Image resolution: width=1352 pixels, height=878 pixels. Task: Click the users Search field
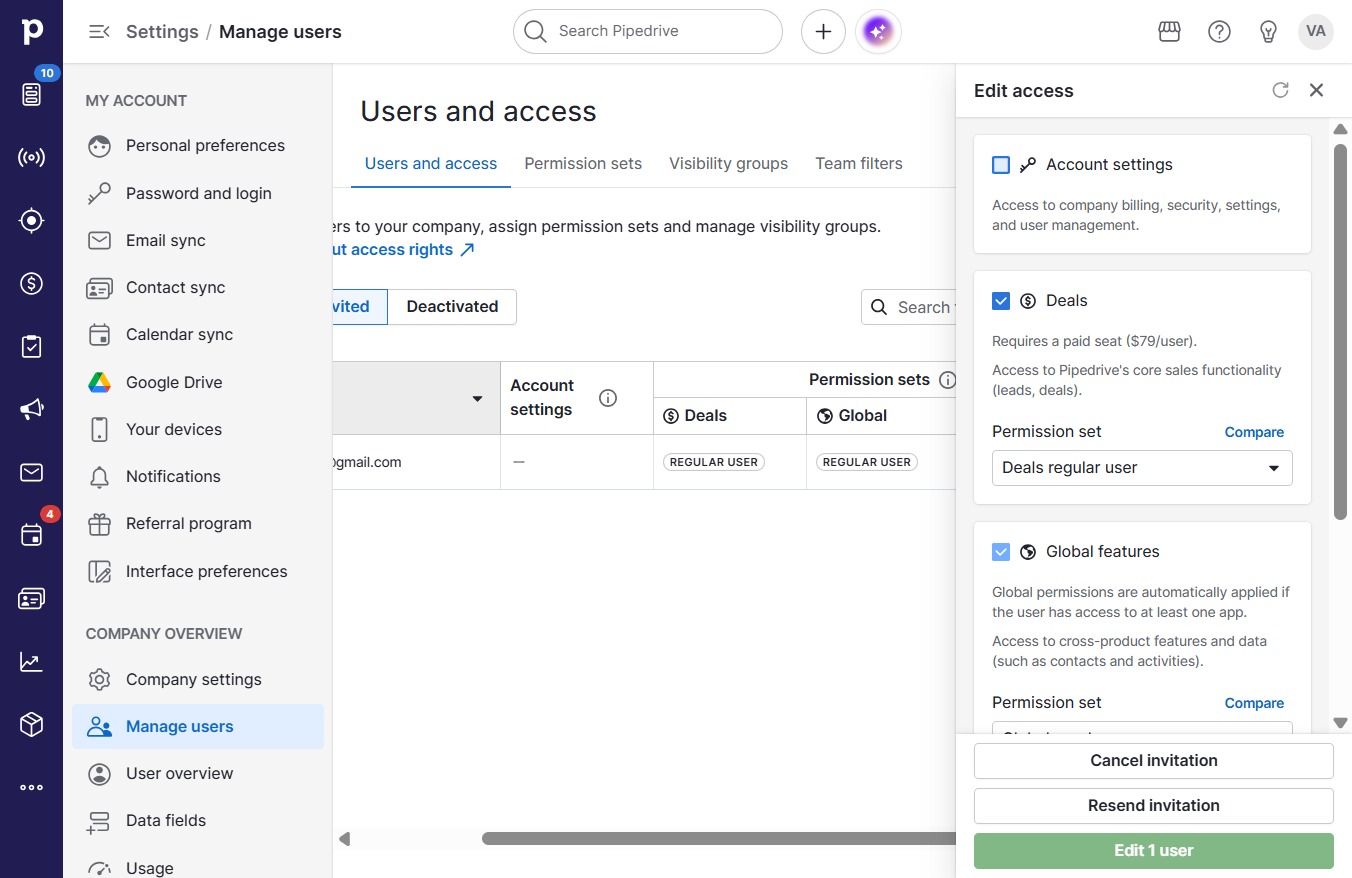coord(908,307)
